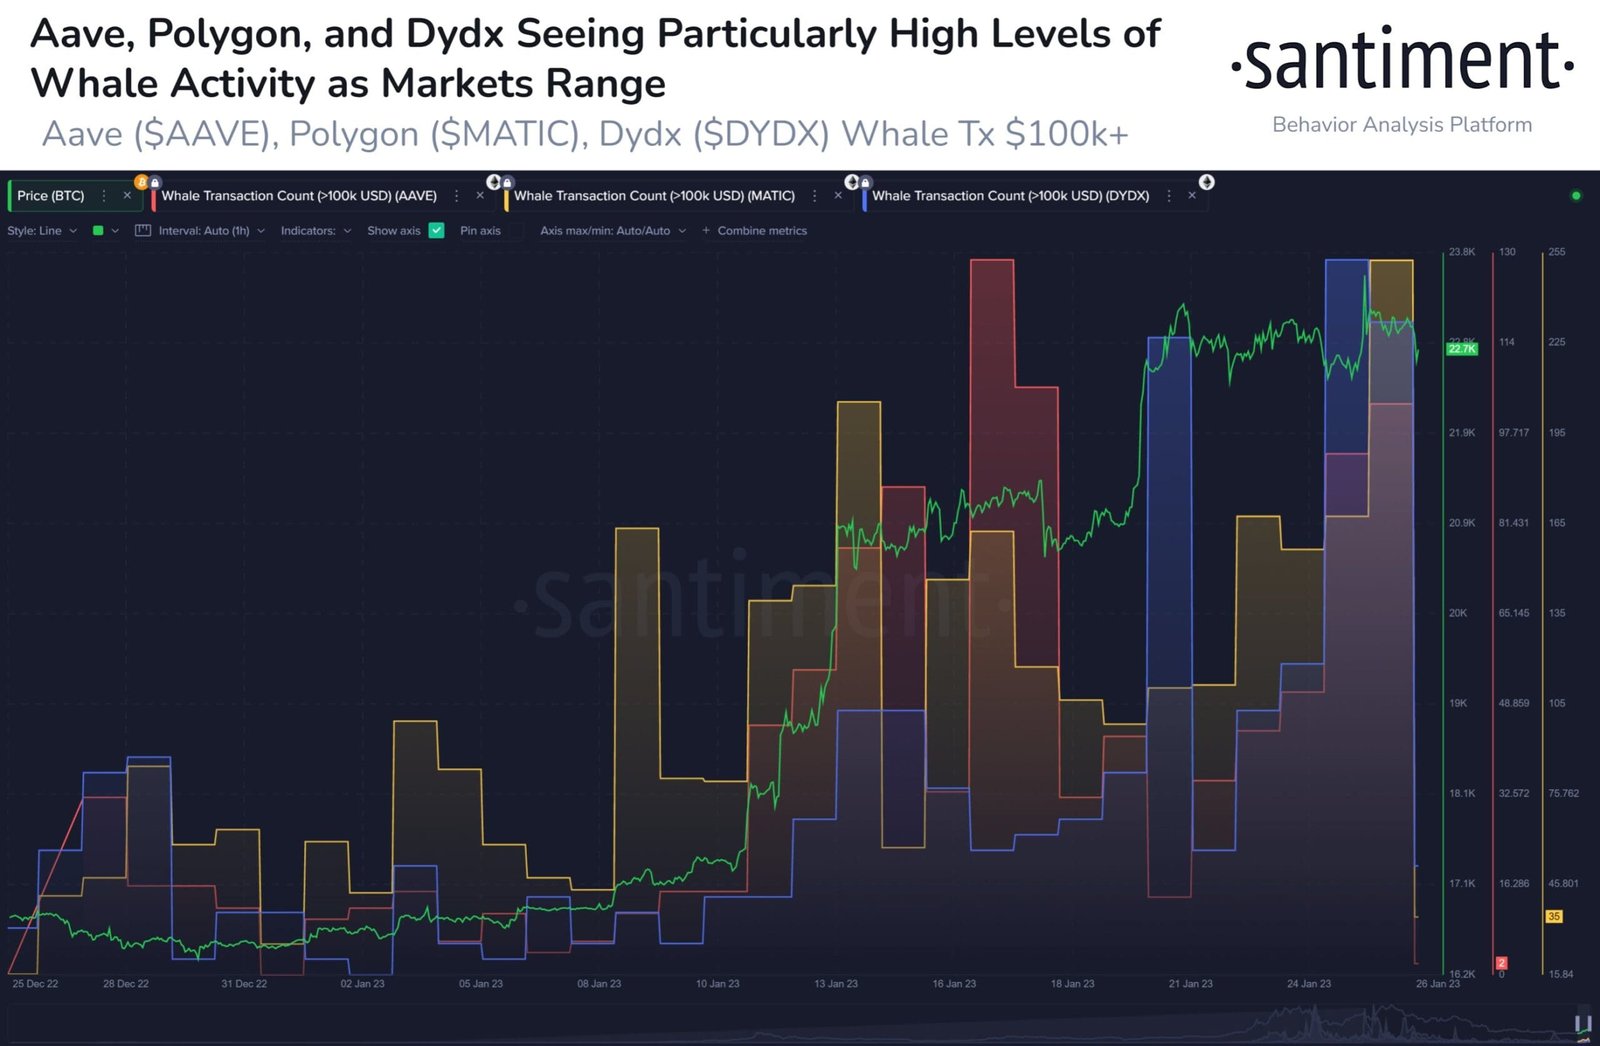Click the Ethereum badge on the AAVE metric

coord(493,182)
